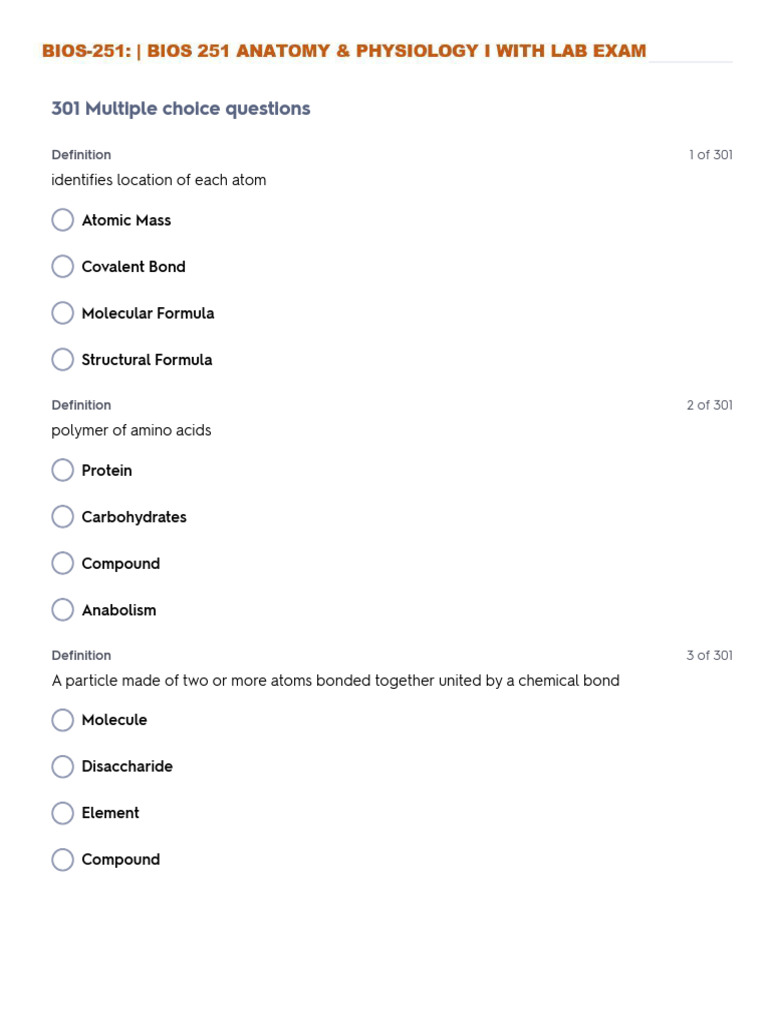768x1024 pixels.
Task: Click the definition about atoms bonded together
Action: click(x=335, y=680)
